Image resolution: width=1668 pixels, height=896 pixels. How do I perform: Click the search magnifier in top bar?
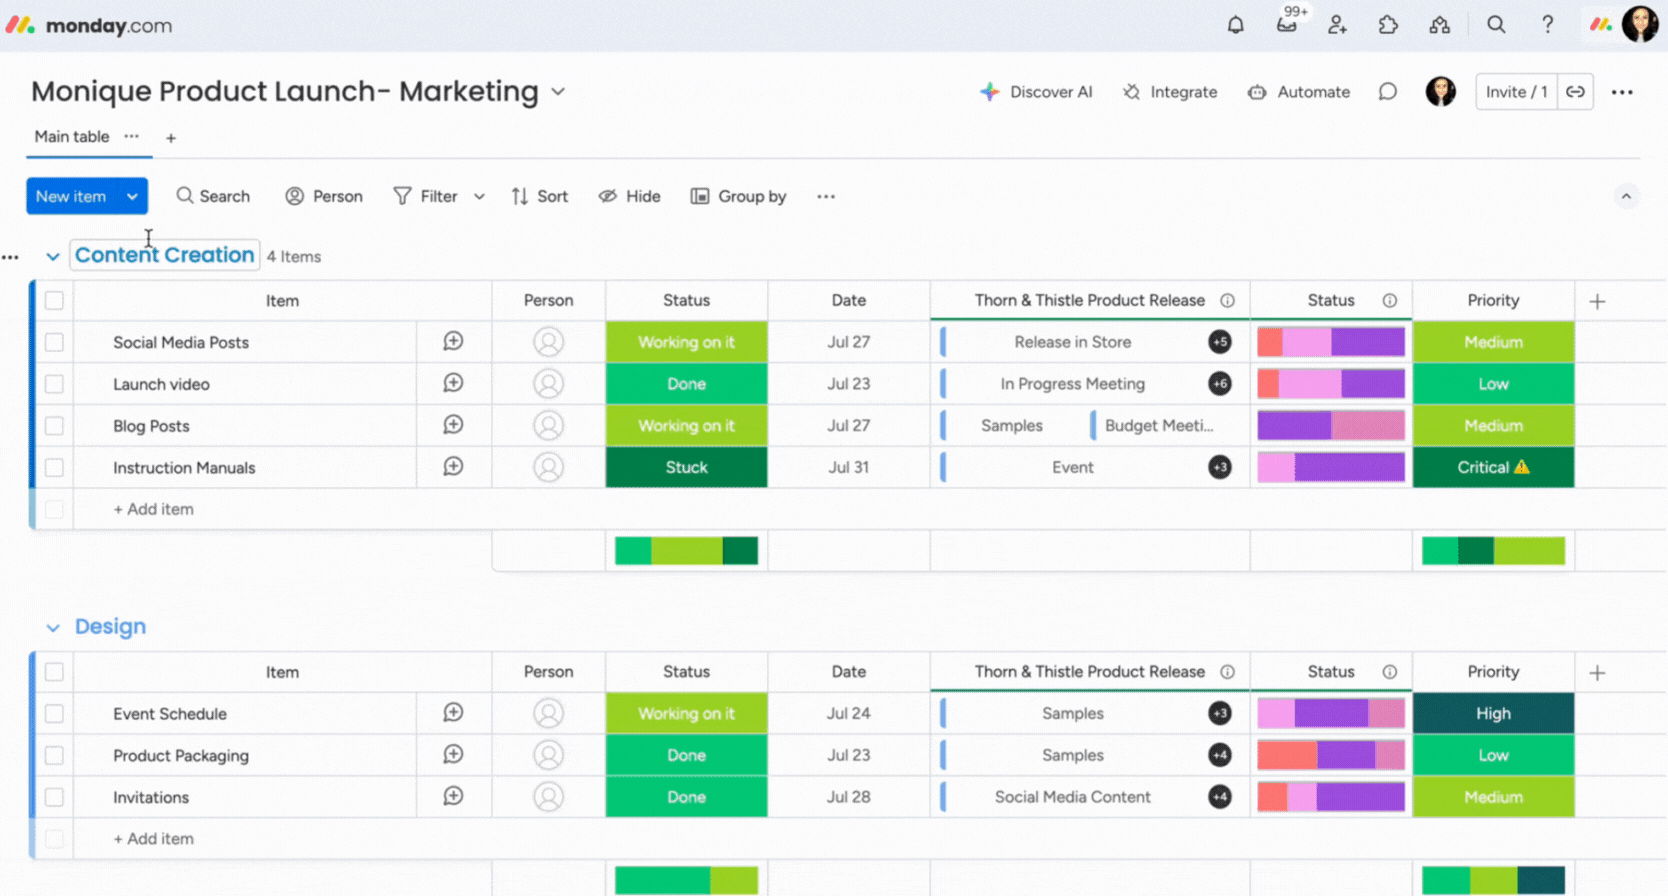point(1496,25)
